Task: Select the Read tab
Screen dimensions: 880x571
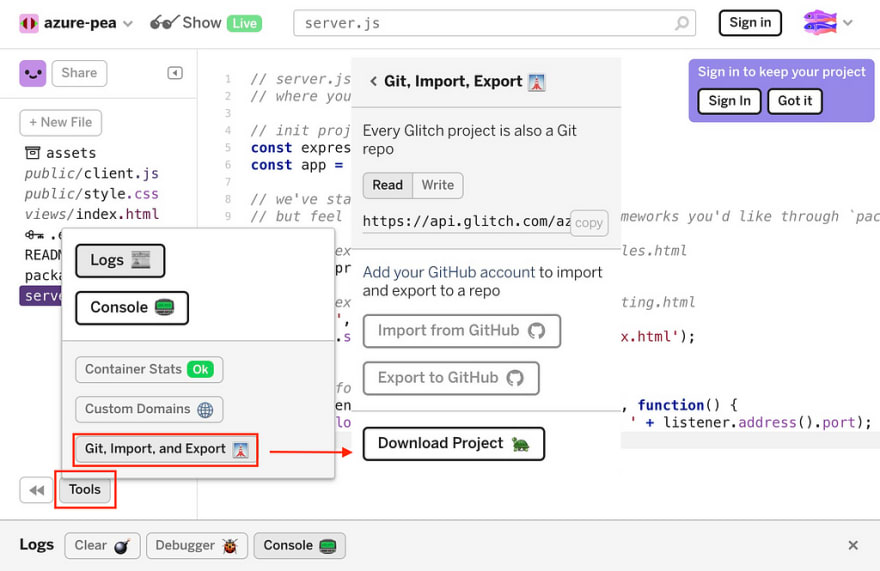Action: 388,185
